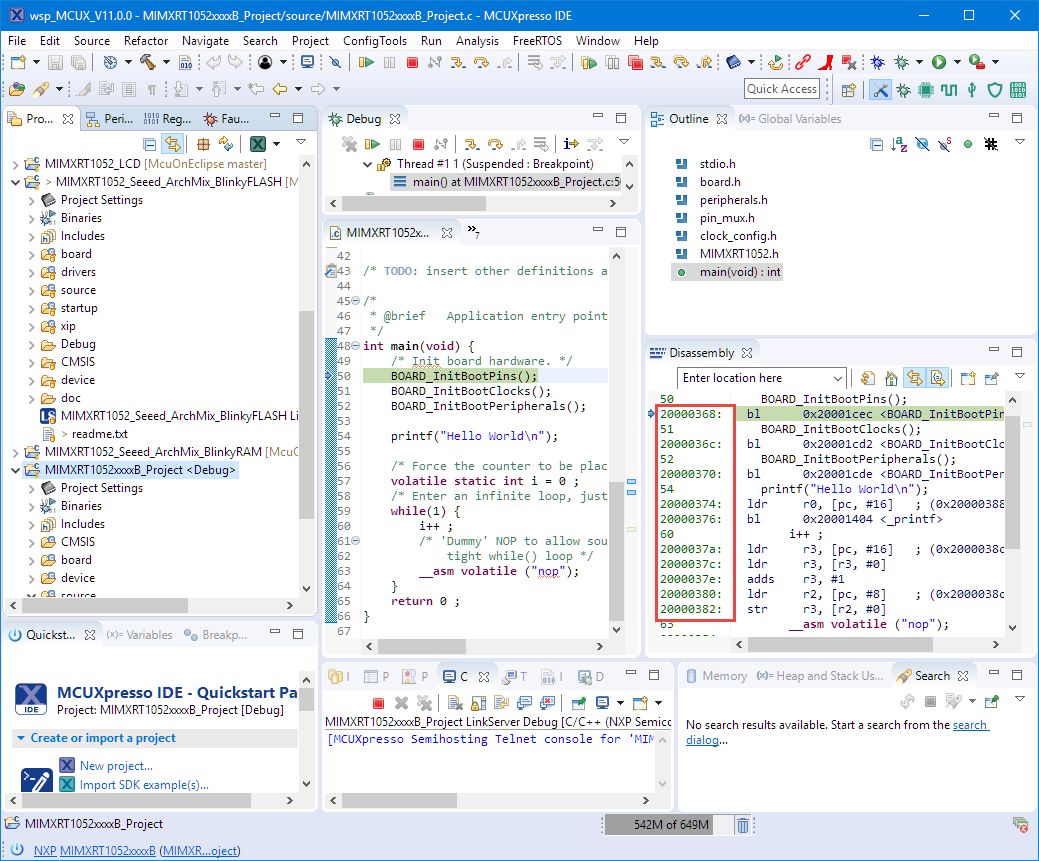Screen dimensions: 1039x861
Task: Click the hammer Build icon
Action: point(148,62)
